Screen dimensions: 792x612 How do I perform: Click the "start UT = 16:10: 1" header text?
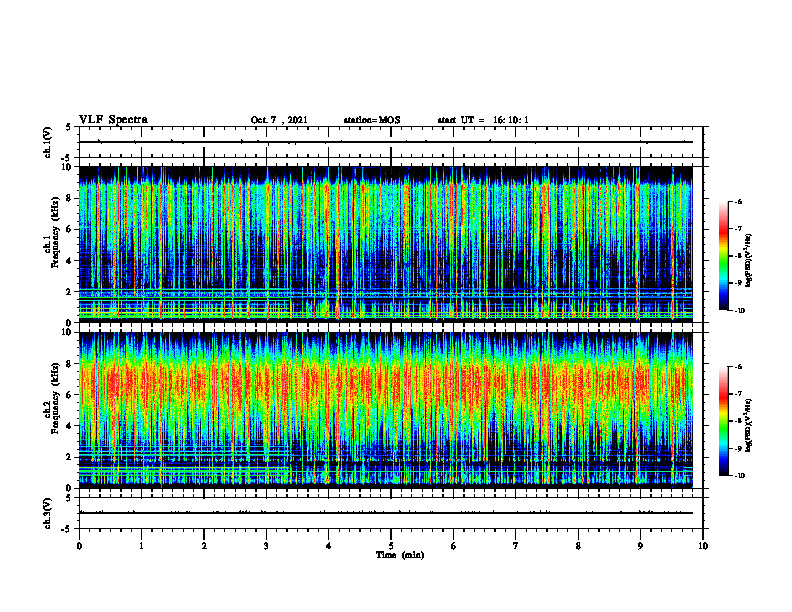pyautogui.click(x=483, y=120)
